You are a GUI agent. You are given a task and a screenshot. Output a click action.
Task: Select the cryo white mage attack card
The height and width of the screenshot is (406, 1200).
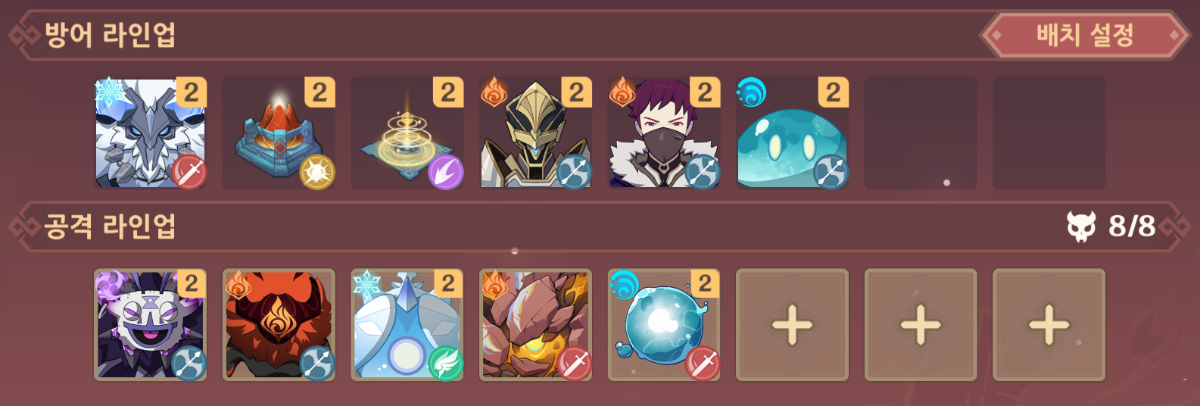tap(406, 324)
